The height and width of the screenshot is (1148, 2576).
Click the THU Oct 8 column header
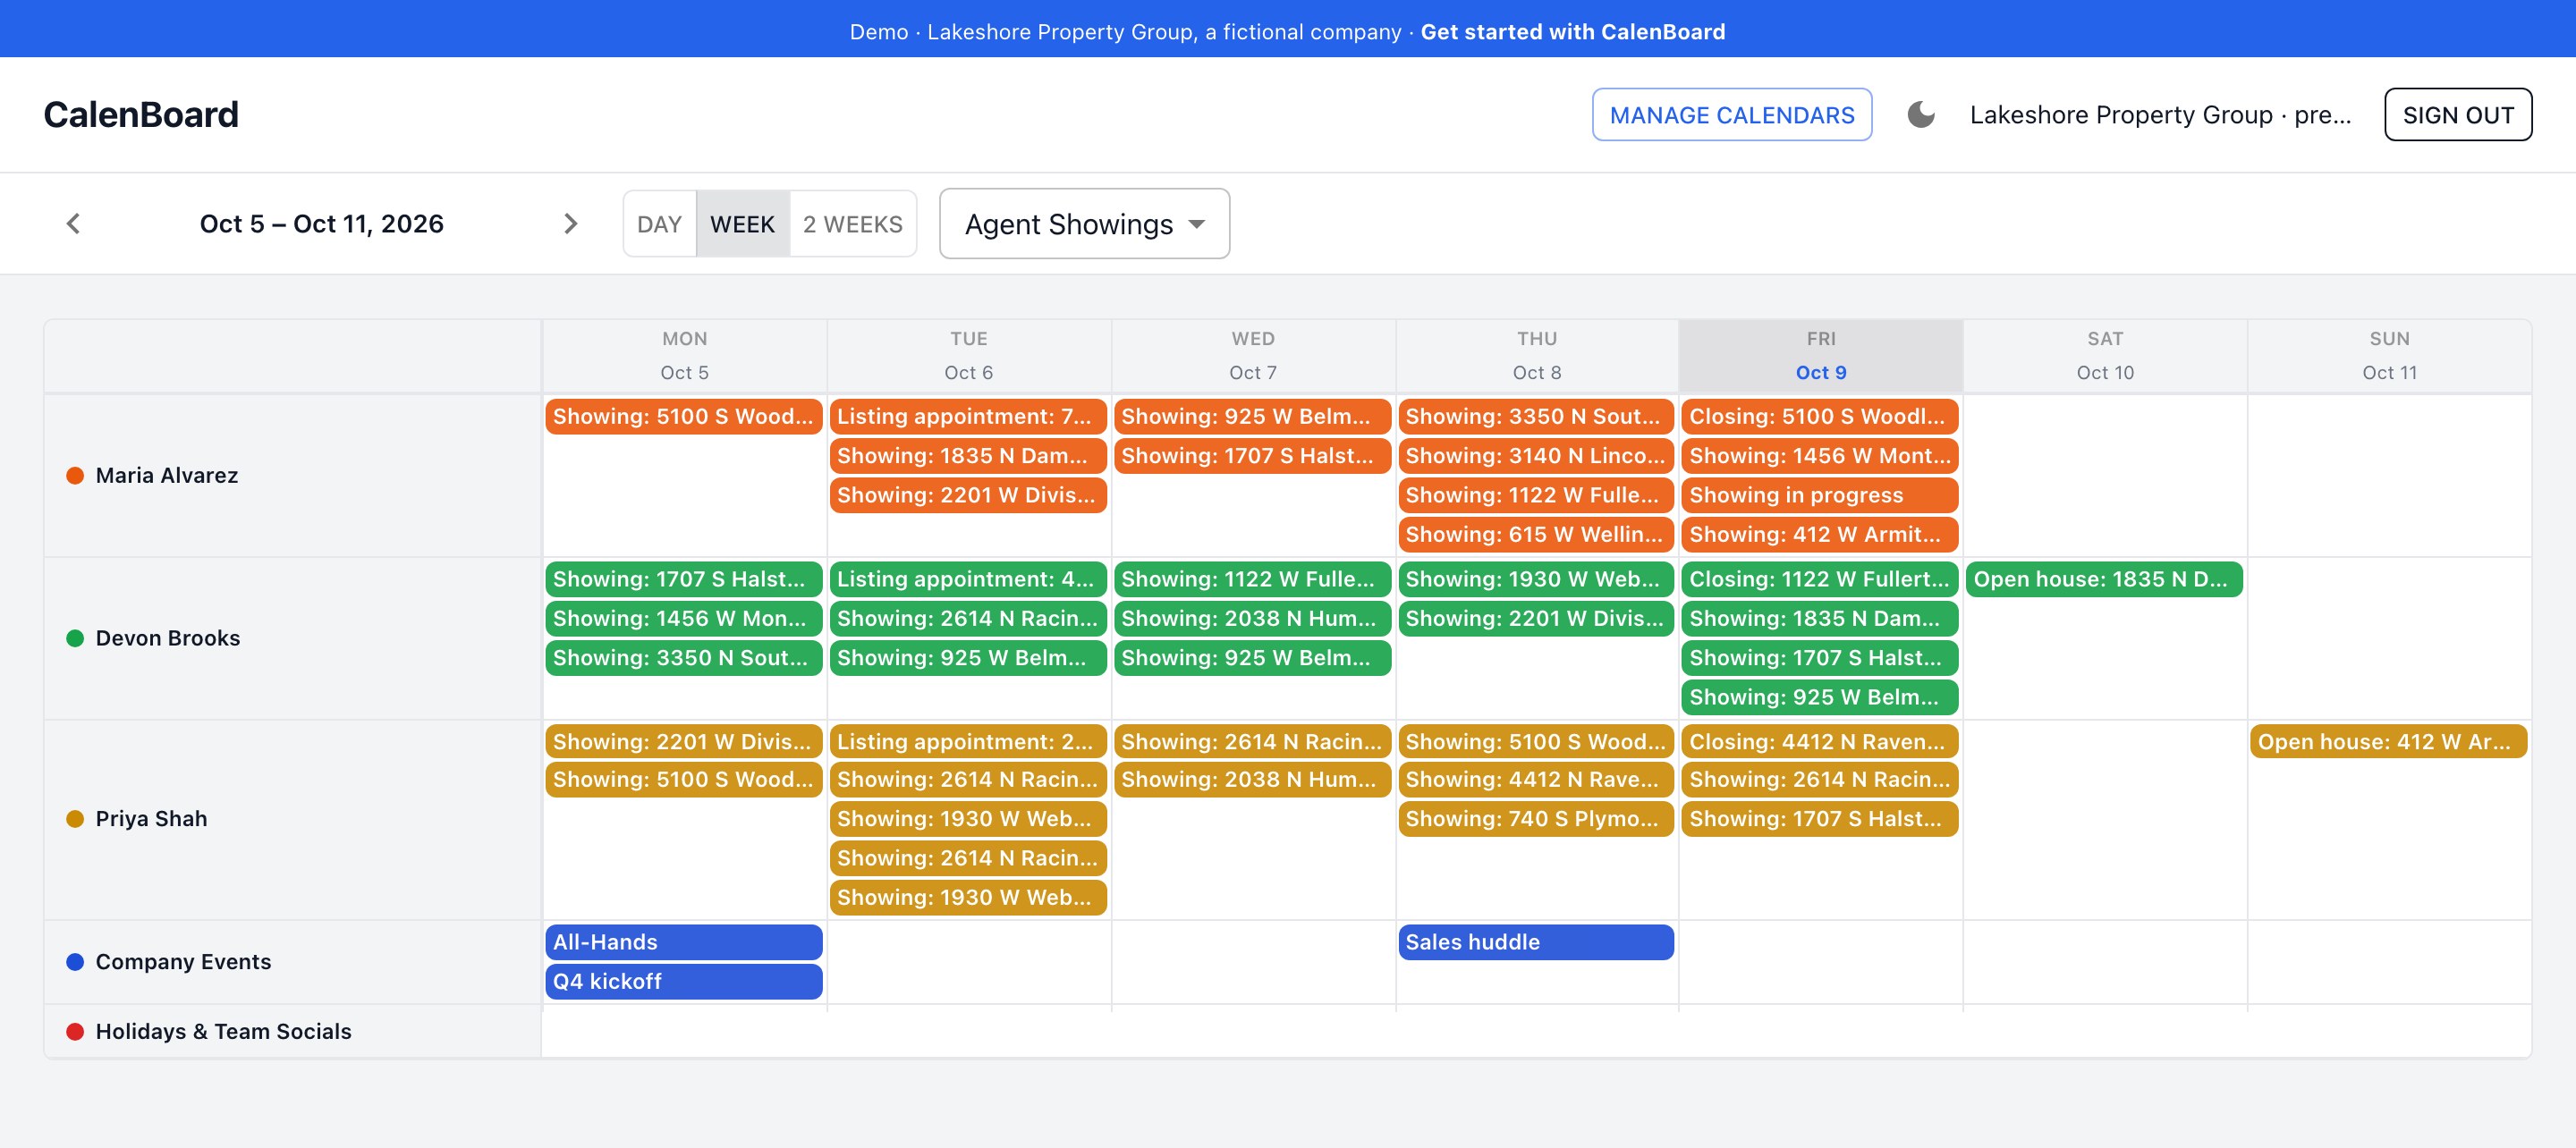[x=1536, y=356]
